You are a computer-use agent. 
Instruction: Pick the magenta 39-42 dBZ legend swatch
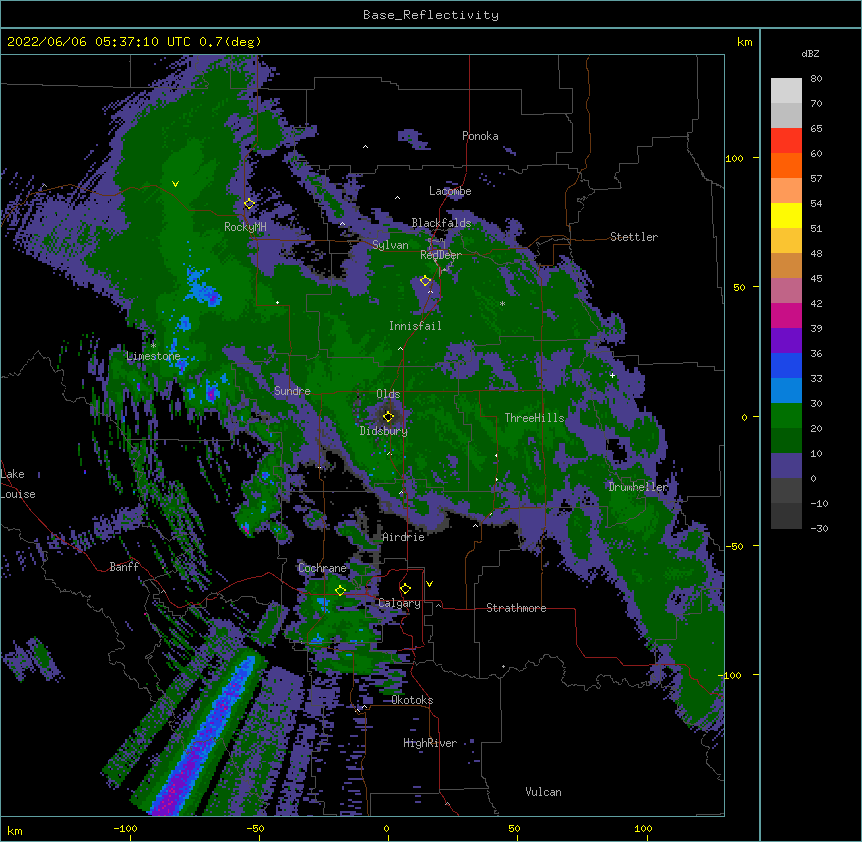786,315
